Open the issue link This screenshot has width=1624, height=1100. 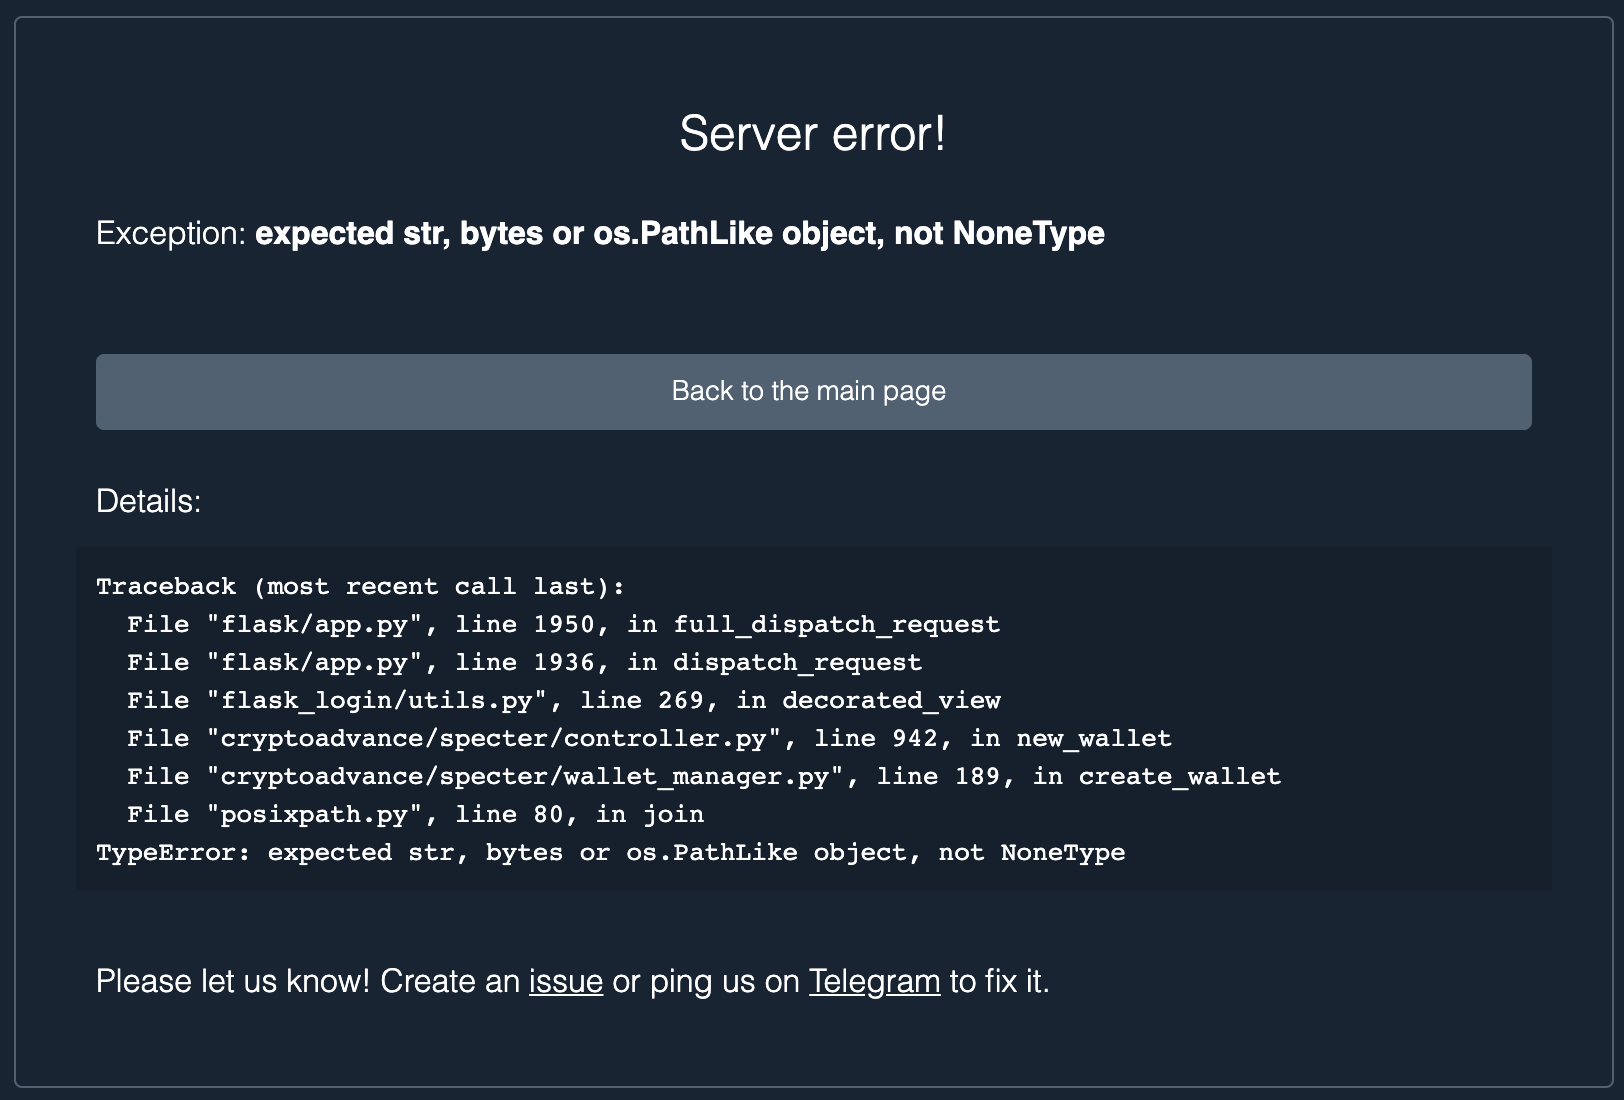pyautogui.click(x=566, y=981)
